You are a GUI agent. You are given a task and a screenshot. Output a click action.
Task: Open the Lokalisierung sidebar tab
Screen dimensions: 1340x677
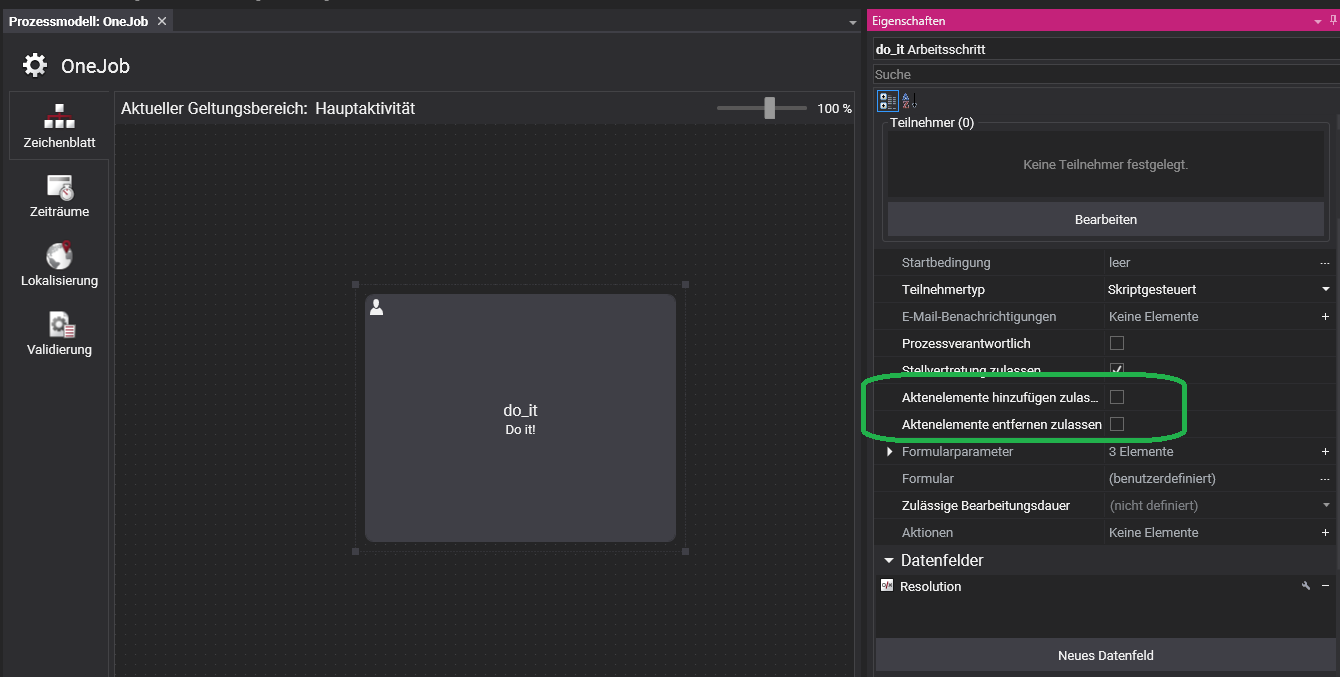coord(59,264)
